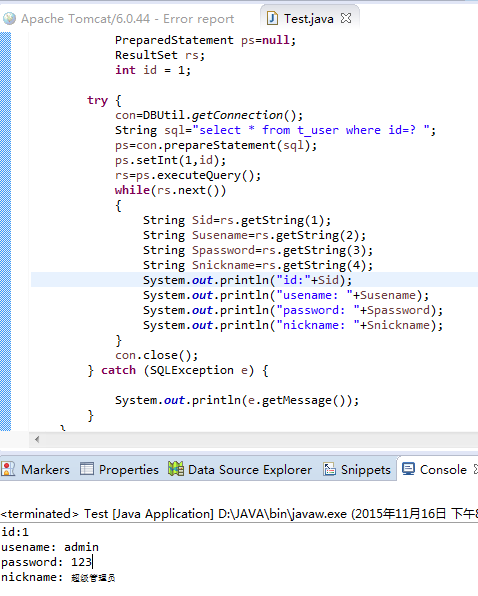This screenshot has height=596, width=478.
Task: Click the 'ResultSet rs;' line
Action: (x=160, y=55)
